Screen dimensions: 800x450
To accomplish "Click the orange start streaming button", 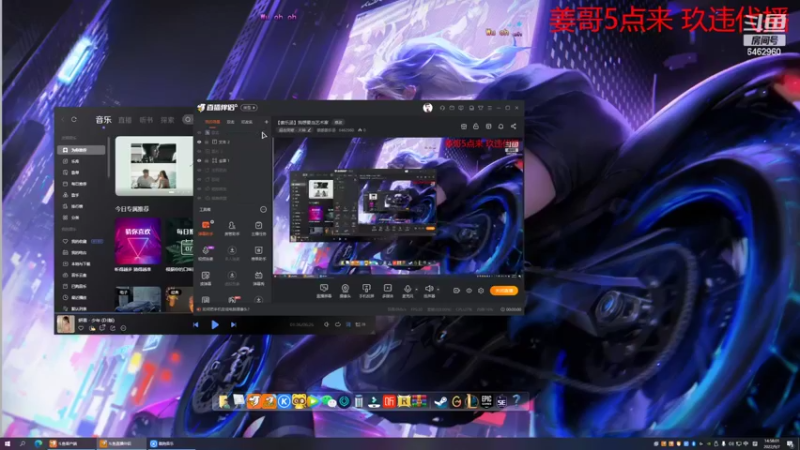I will (x=504, y=290).
